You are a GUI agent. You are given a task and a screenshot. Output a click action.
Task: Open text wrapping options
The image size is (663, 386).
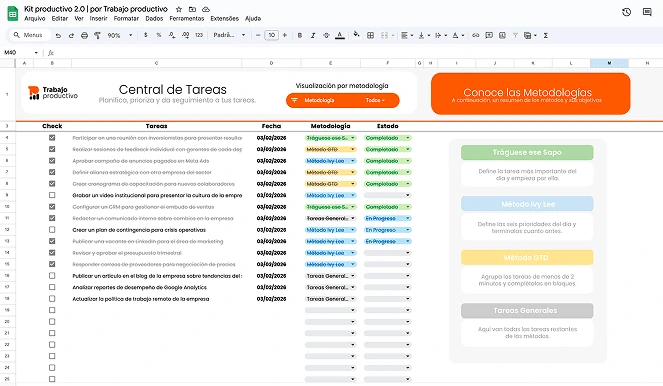[x=441, y=36]
